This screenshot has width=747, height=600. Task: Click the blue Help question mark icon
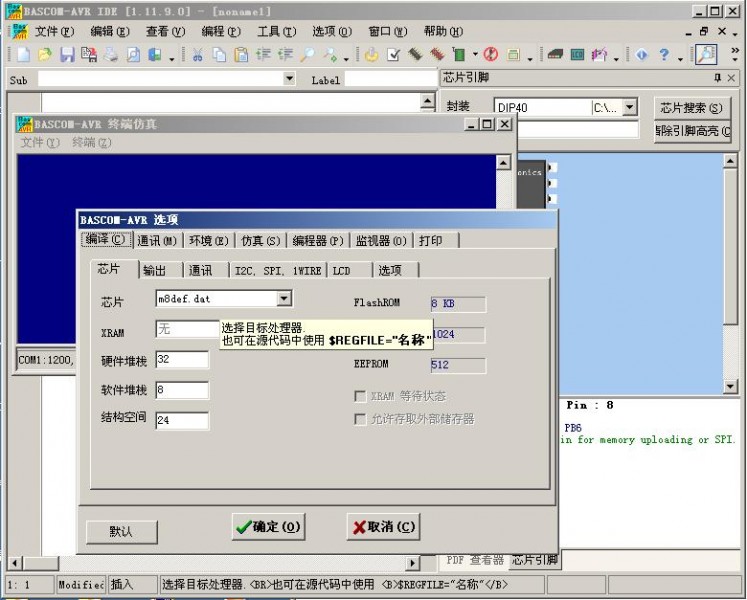point(664,54)
